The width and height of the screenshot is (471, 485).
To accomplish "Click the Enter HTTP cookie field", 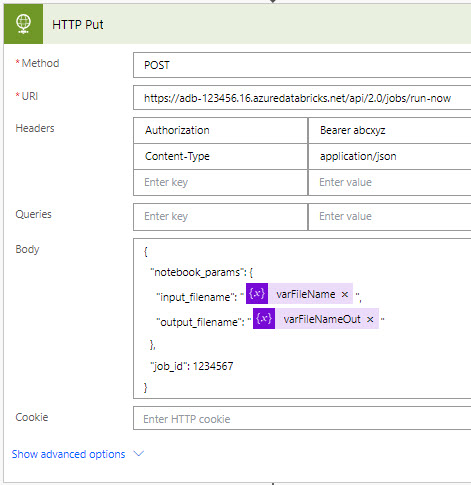I will coord(302,418).
